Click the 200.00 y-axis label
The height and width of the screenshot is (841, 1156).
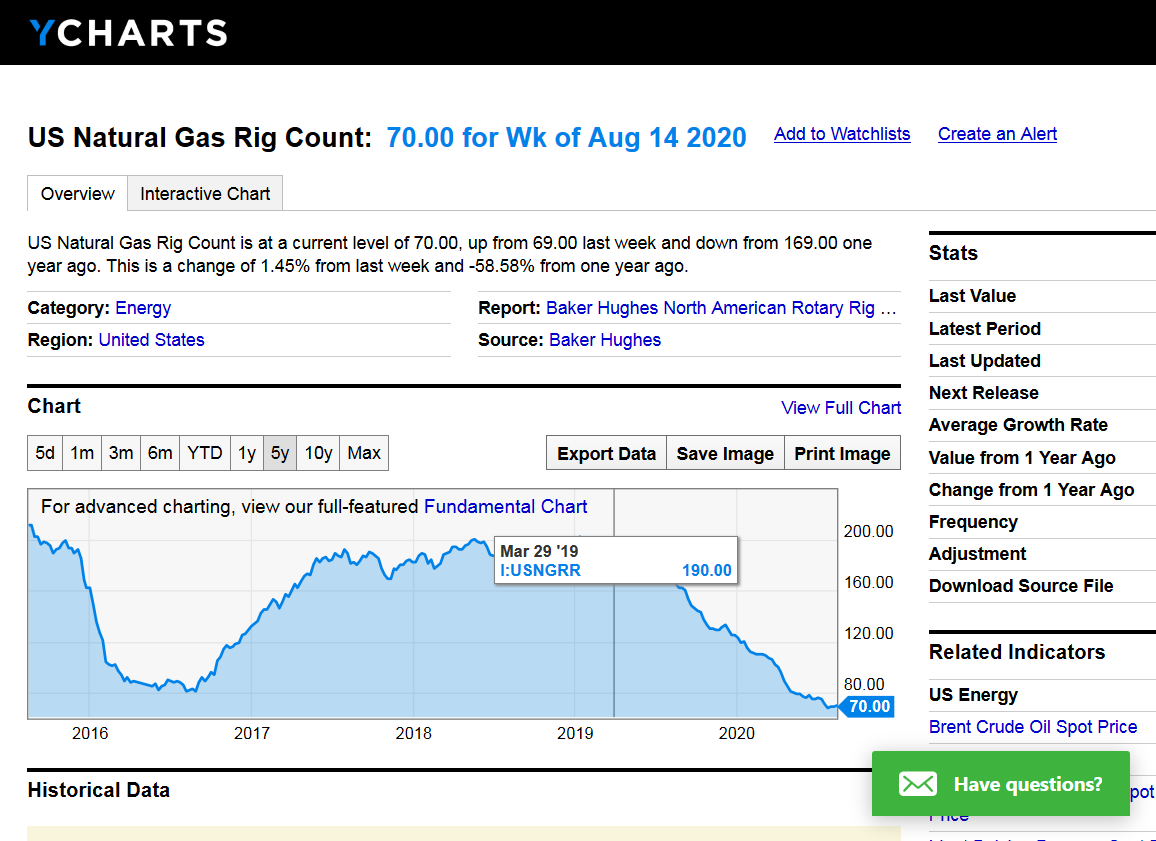pos(868,531)
